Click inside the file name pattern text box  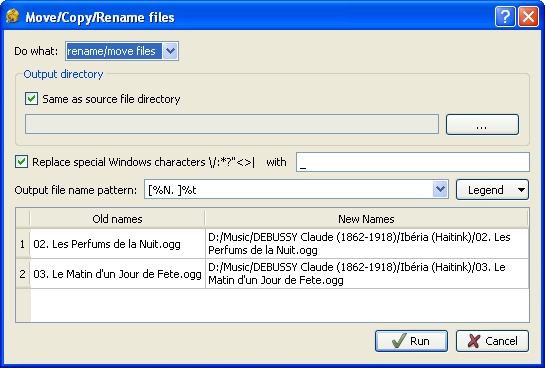[288, 189]
